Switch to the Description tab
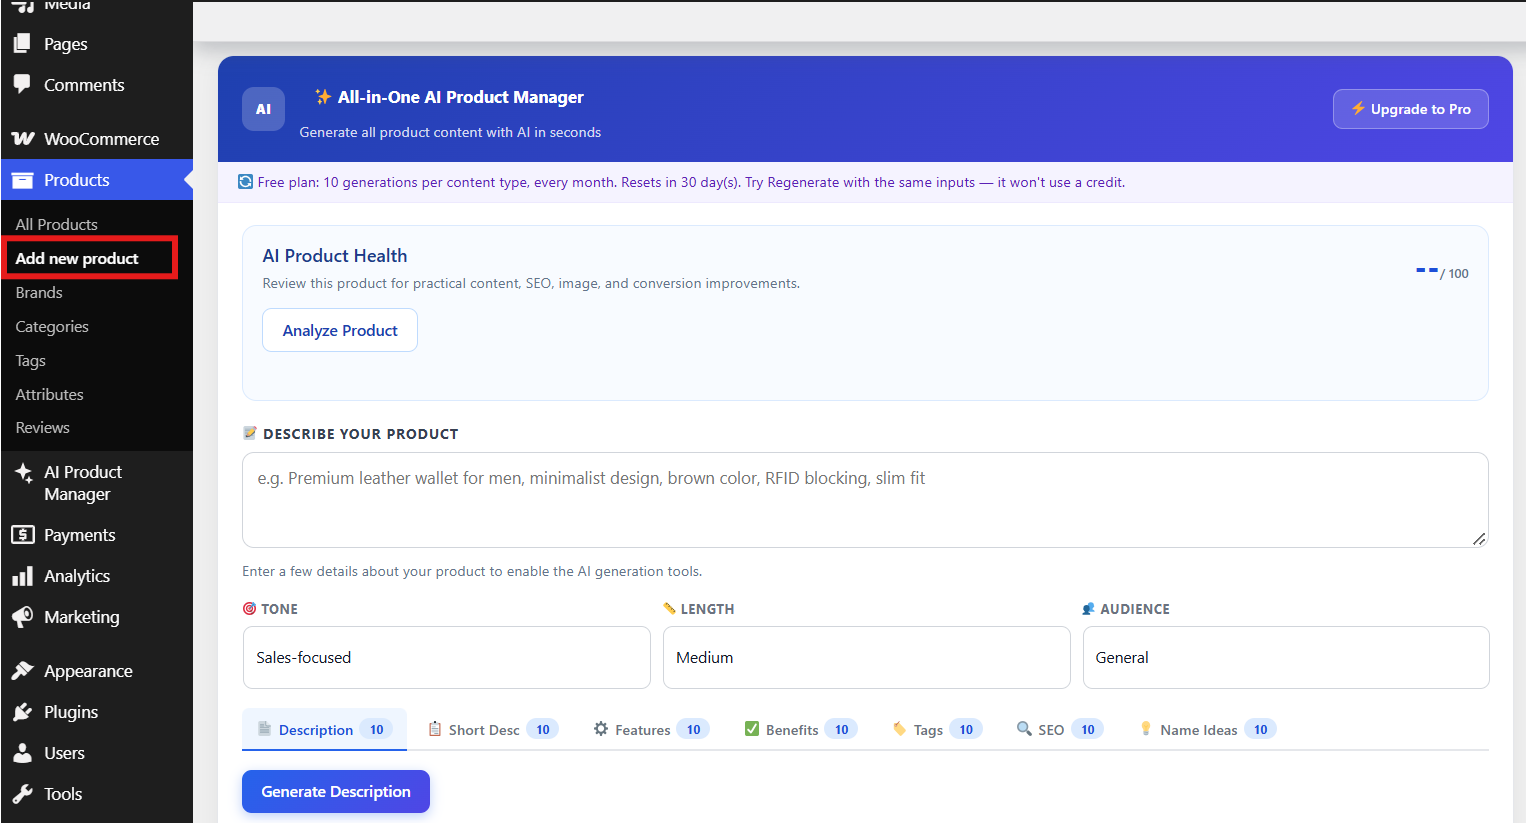Image resolution: width=1526 pixels, height=823 pixels. point(324,729)
